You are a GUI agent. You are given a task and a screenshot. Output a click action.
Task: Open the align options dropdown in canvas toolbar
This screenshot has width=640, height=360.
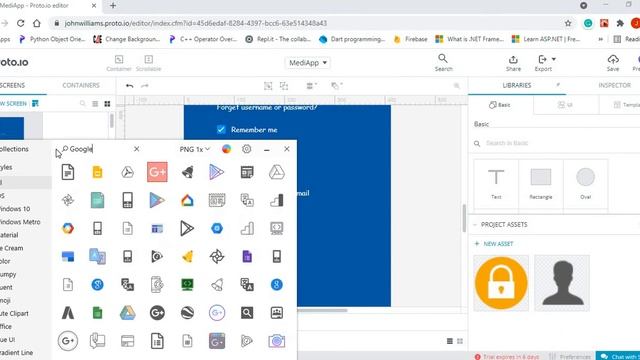[x=312, y=86]
